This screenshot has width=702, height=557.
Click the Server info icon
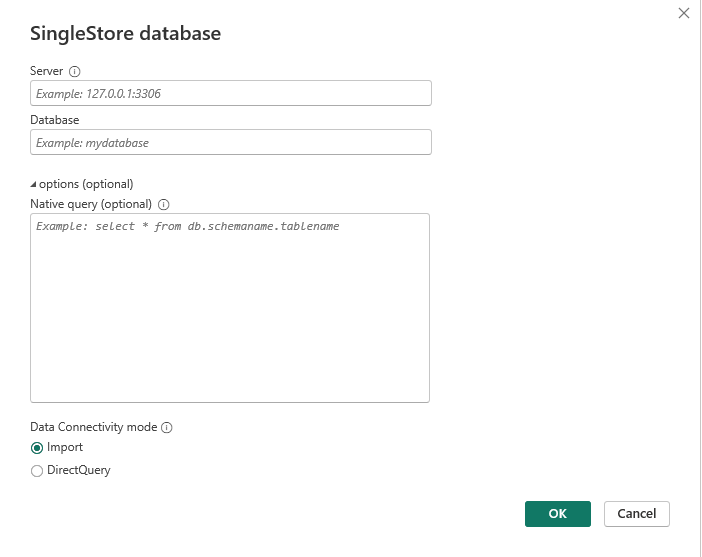pyautogui.click(x=74, y=72)
